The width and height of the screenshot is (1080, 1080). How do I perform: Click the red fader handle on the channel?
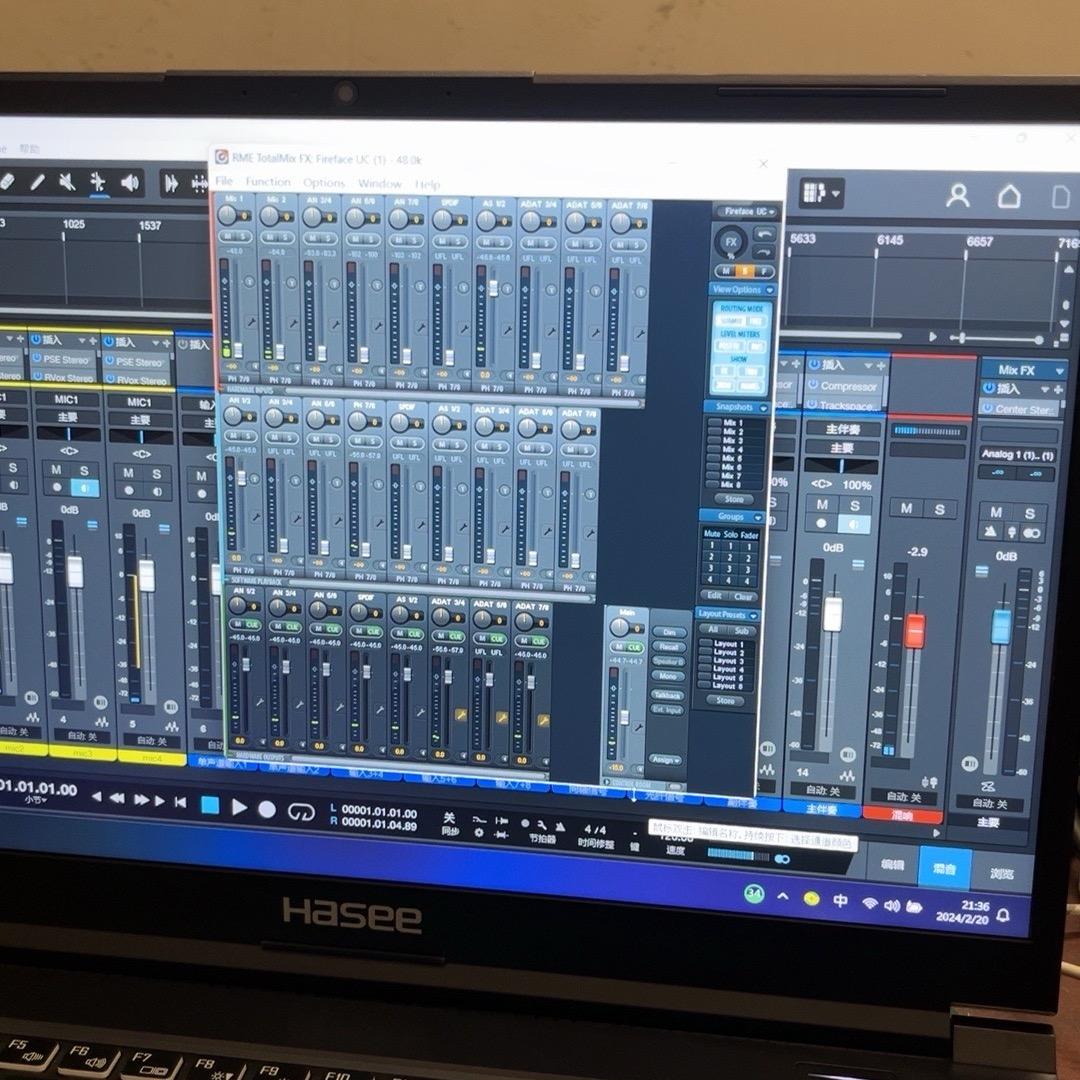coord(915,630)
